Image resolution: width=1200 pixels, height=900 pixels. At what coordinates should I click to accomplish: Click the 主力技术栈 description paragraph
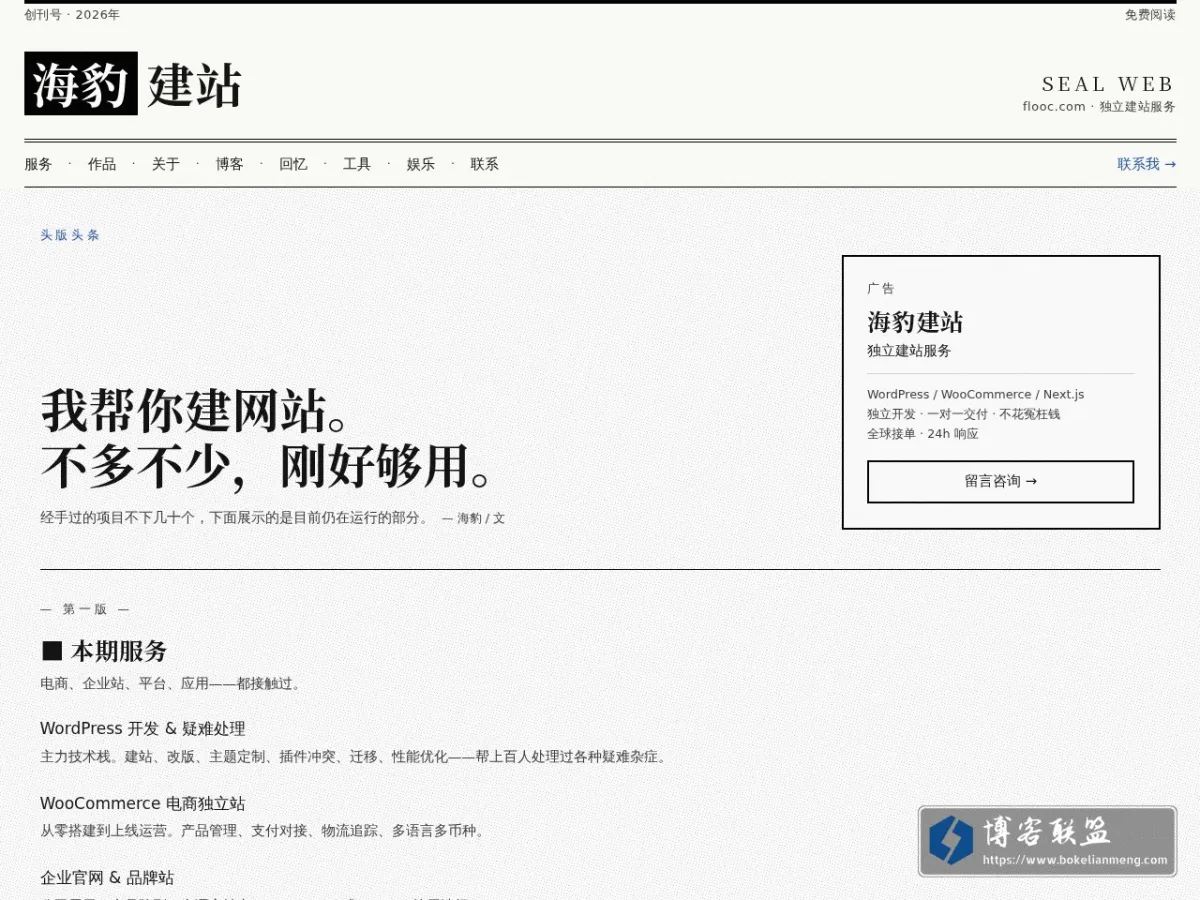353,757
